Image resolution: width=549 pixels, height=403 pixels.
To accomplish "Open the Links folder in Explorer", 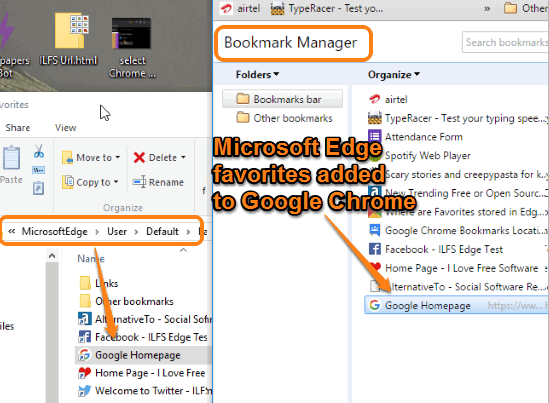I will coord(99,283).
